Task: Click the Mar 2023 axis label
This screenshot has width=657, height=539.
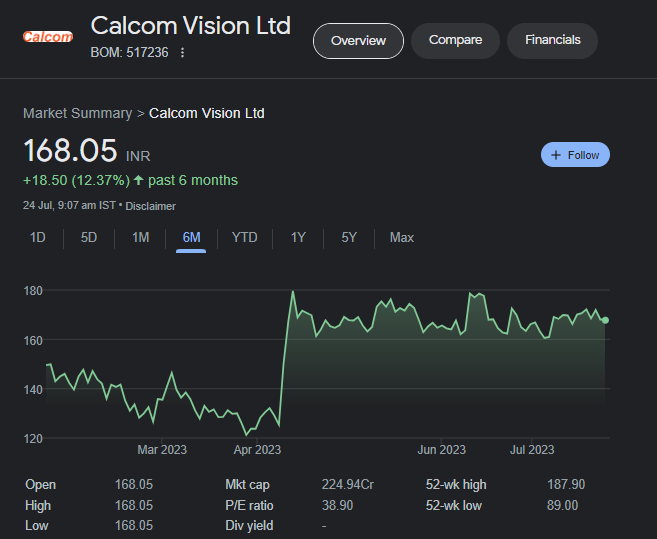Action: tap(162, 450)
